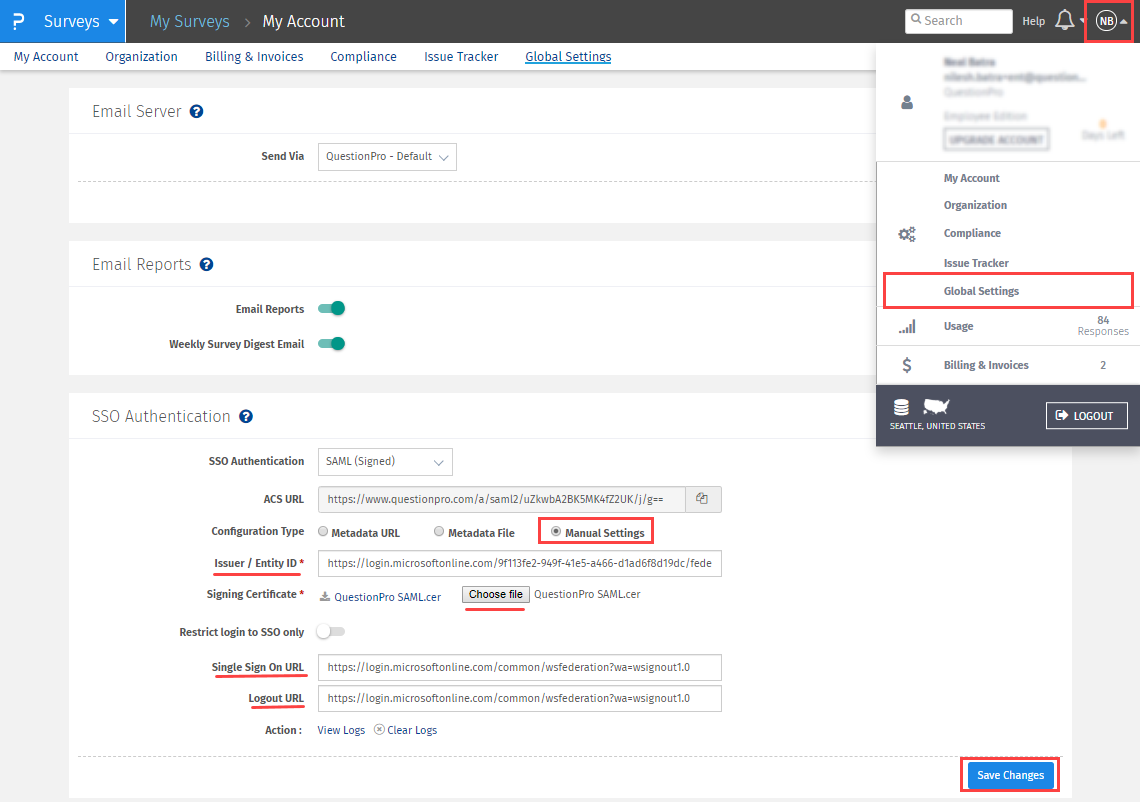Click the download icon beside QuestionPro SAML.cer
Screen dimensions: 1140x802
[x=325, y=597]
